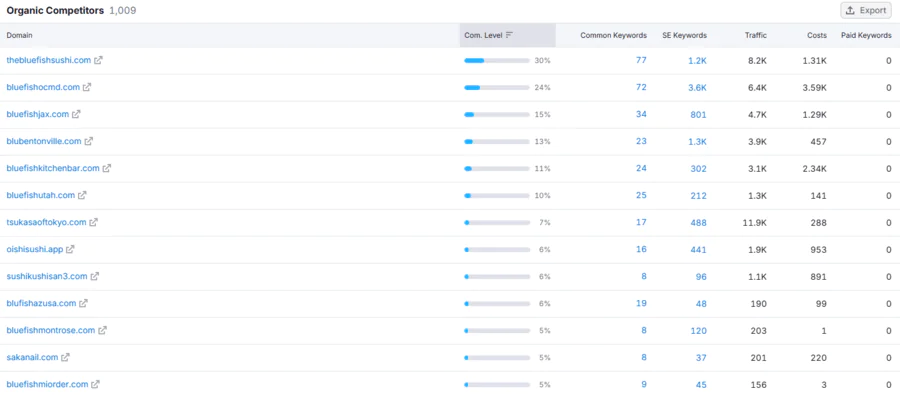Image resolution: width=900 pixels, height=395 pixels.
Task: Select the 8.2K traffic value
Action: click(x=757, y=60)
